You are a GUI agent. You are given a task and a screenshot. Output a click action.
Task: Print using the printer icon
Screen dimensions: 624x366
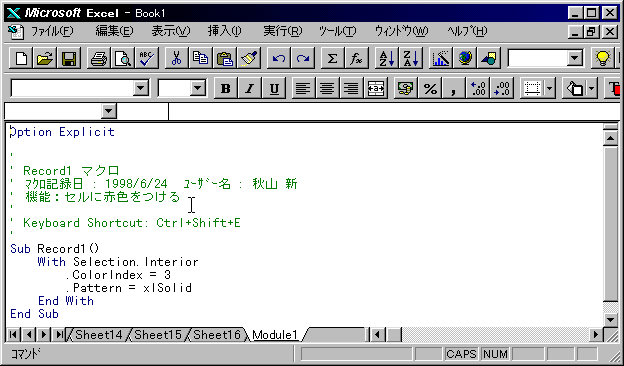[99, 59]
